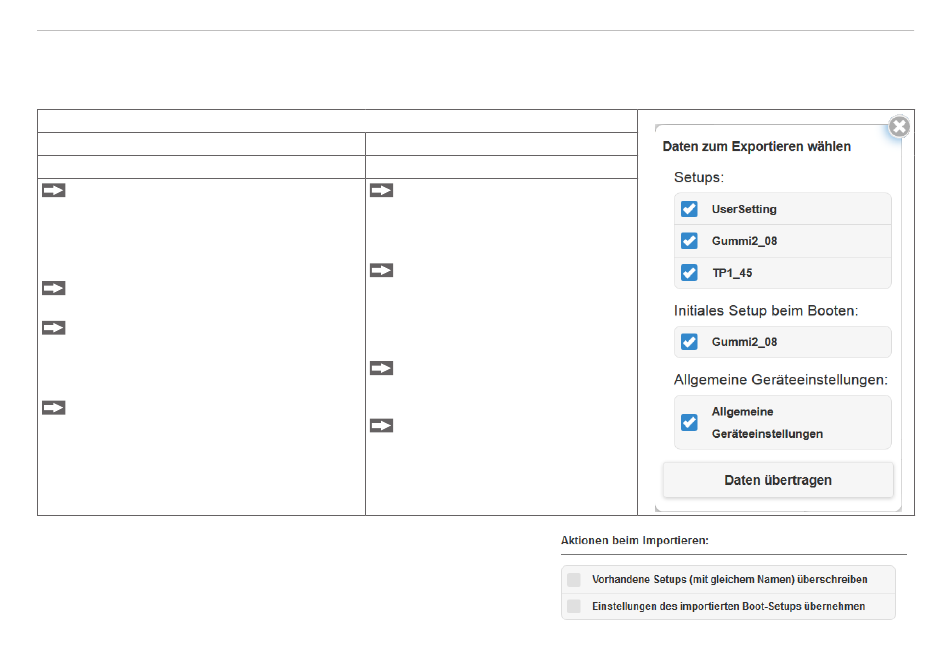The width and height of the screenshot is (950, 665).
Task: Uncheck Allgemeine Geräteeinstellungen checkbox
Action: (689, 422)
